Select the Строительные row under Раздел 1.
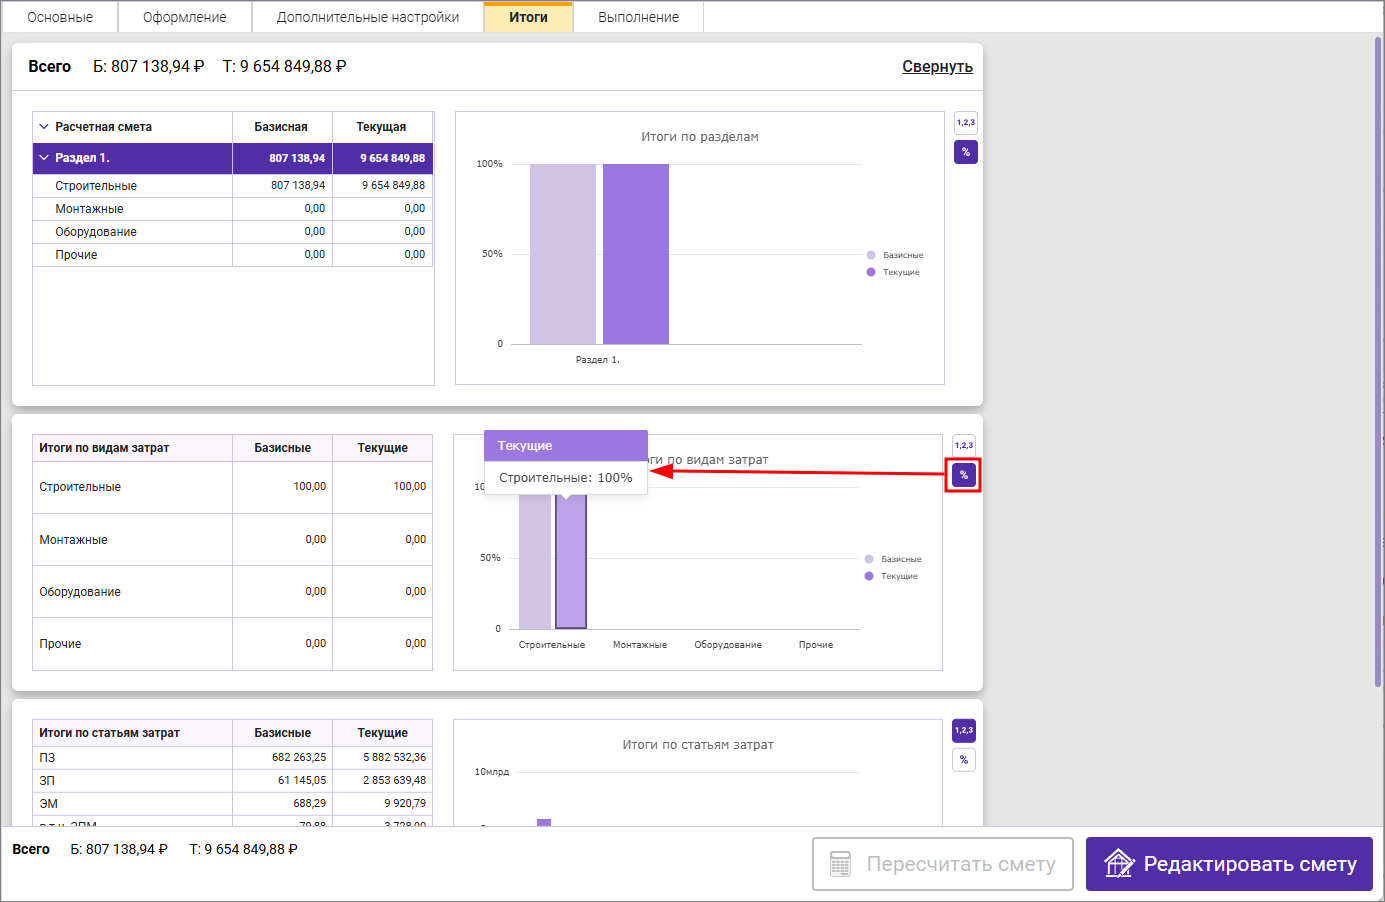 coord(96,186)
